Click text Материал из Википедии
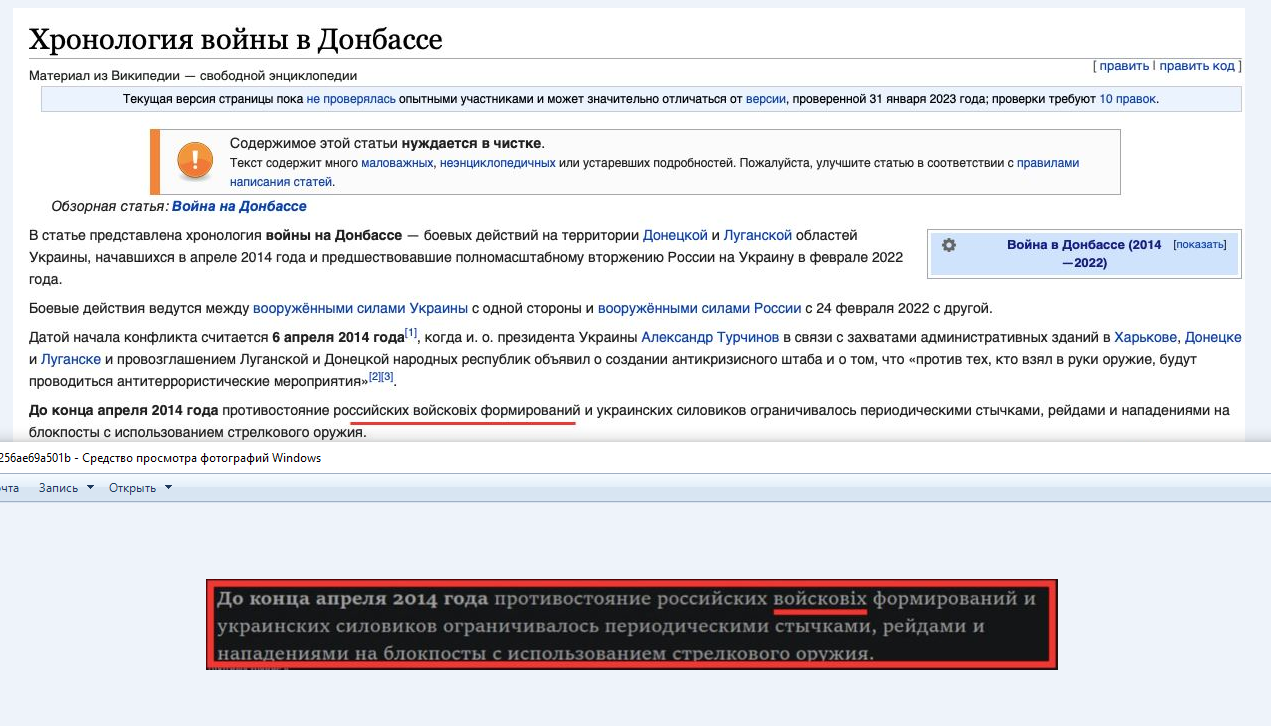This screenshot has height=726, width=1271. point(106,75)
